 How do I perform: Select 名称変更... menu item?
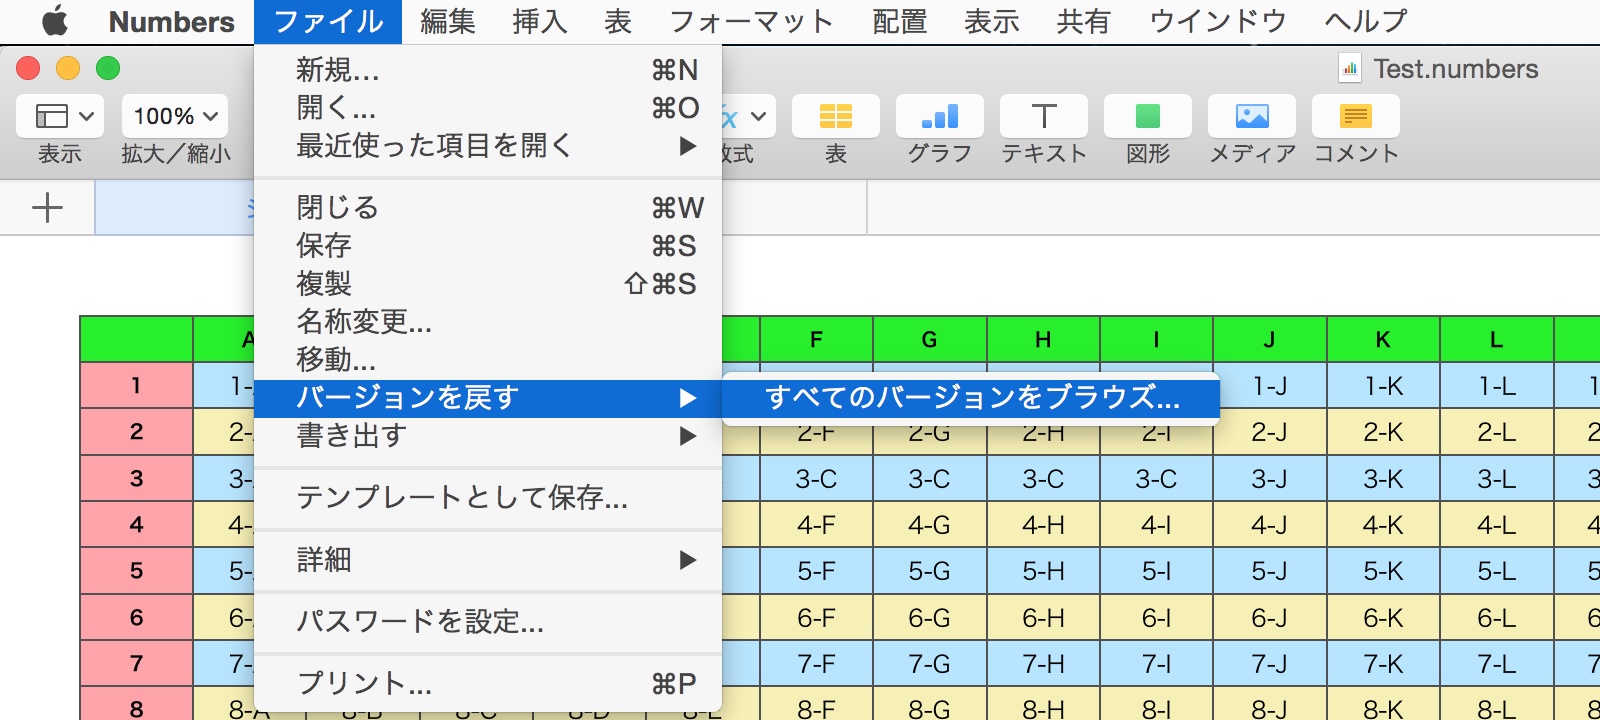(x=488, y=322)
